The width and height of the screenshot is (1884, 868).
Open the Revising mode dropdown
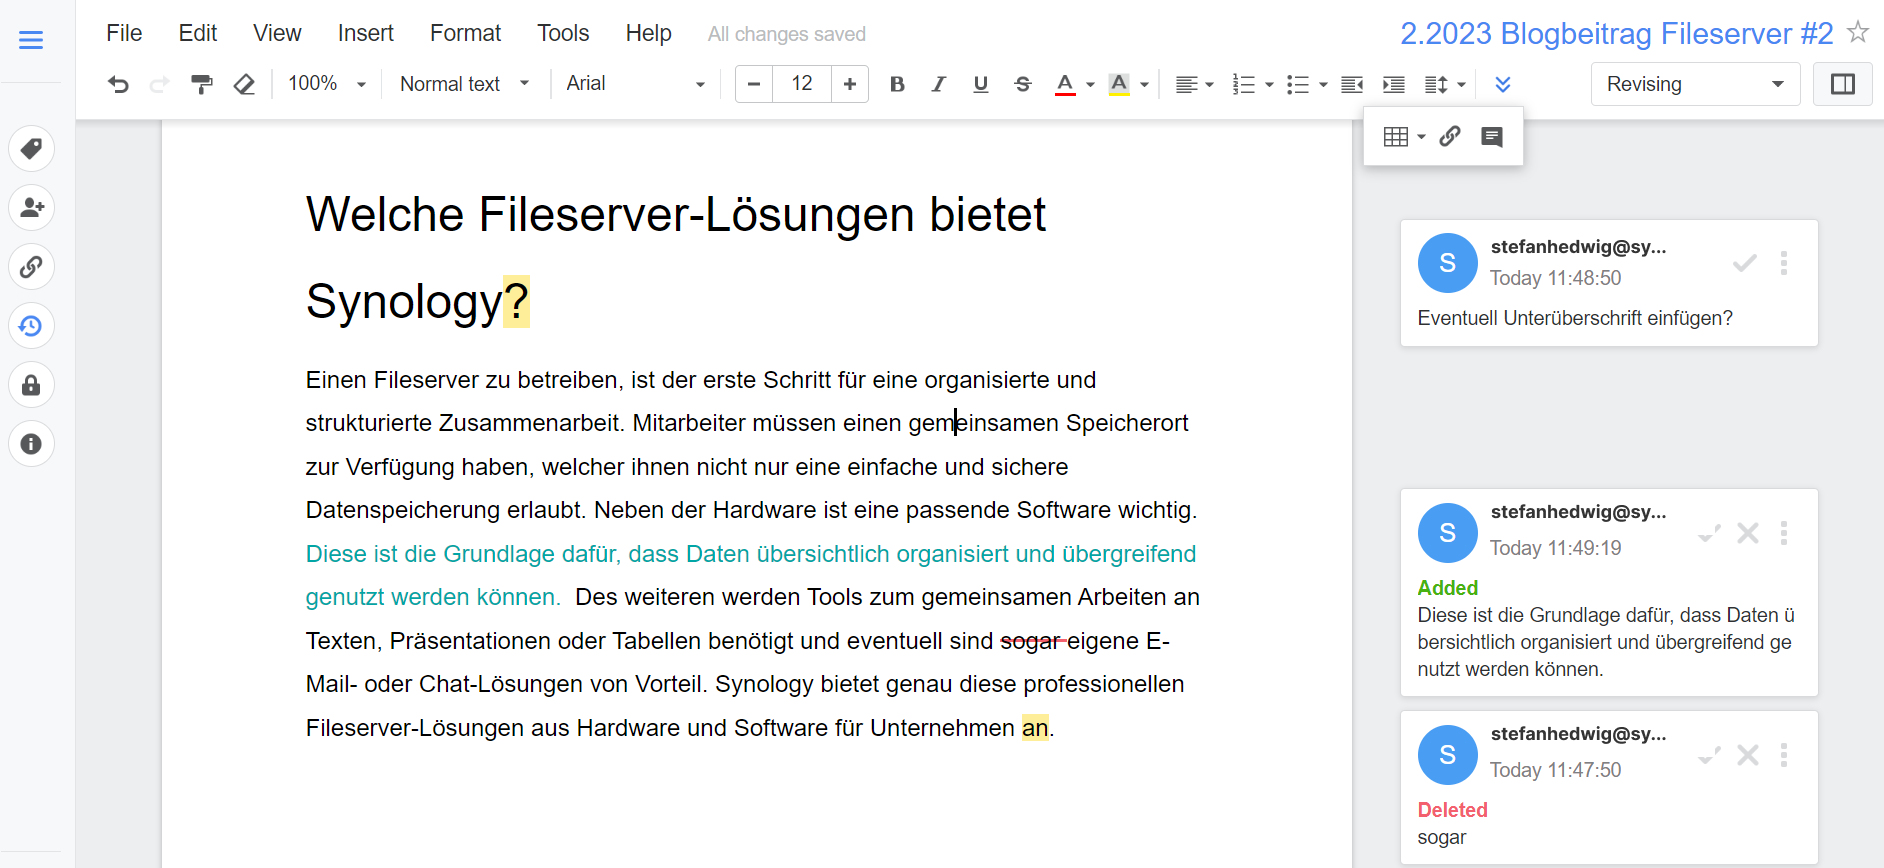(x=1695, y=84)
